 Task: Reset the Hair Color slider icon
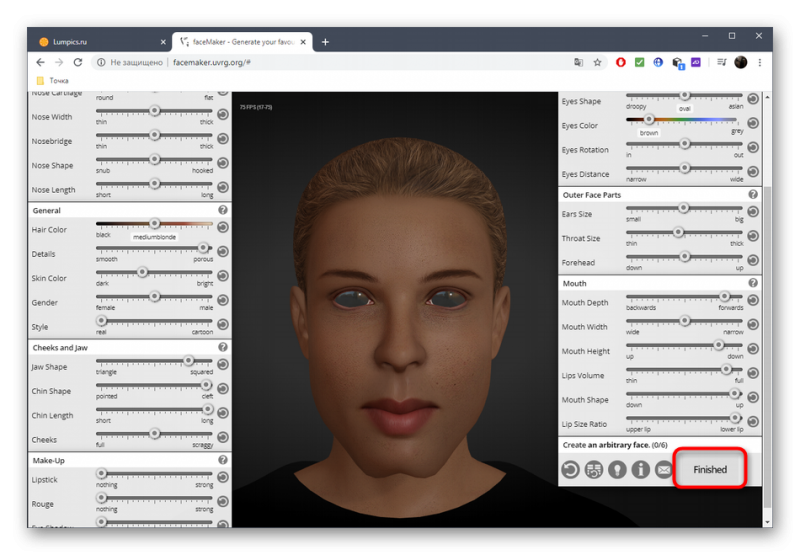click(x=223, y=227)
